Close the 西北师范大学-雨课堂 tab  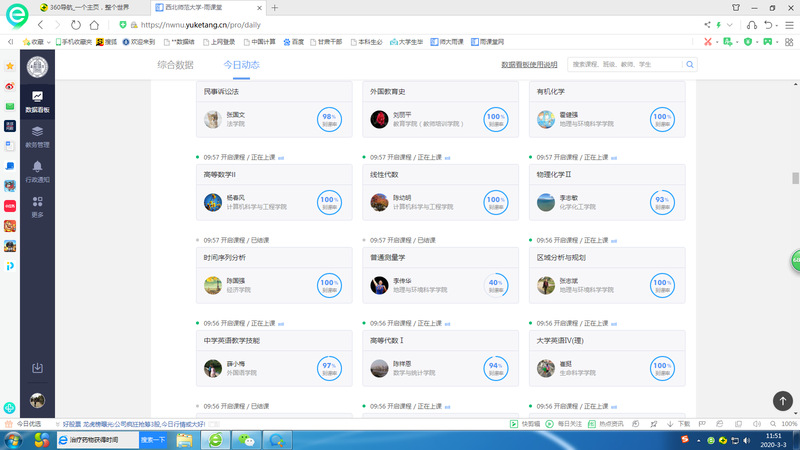259,8
